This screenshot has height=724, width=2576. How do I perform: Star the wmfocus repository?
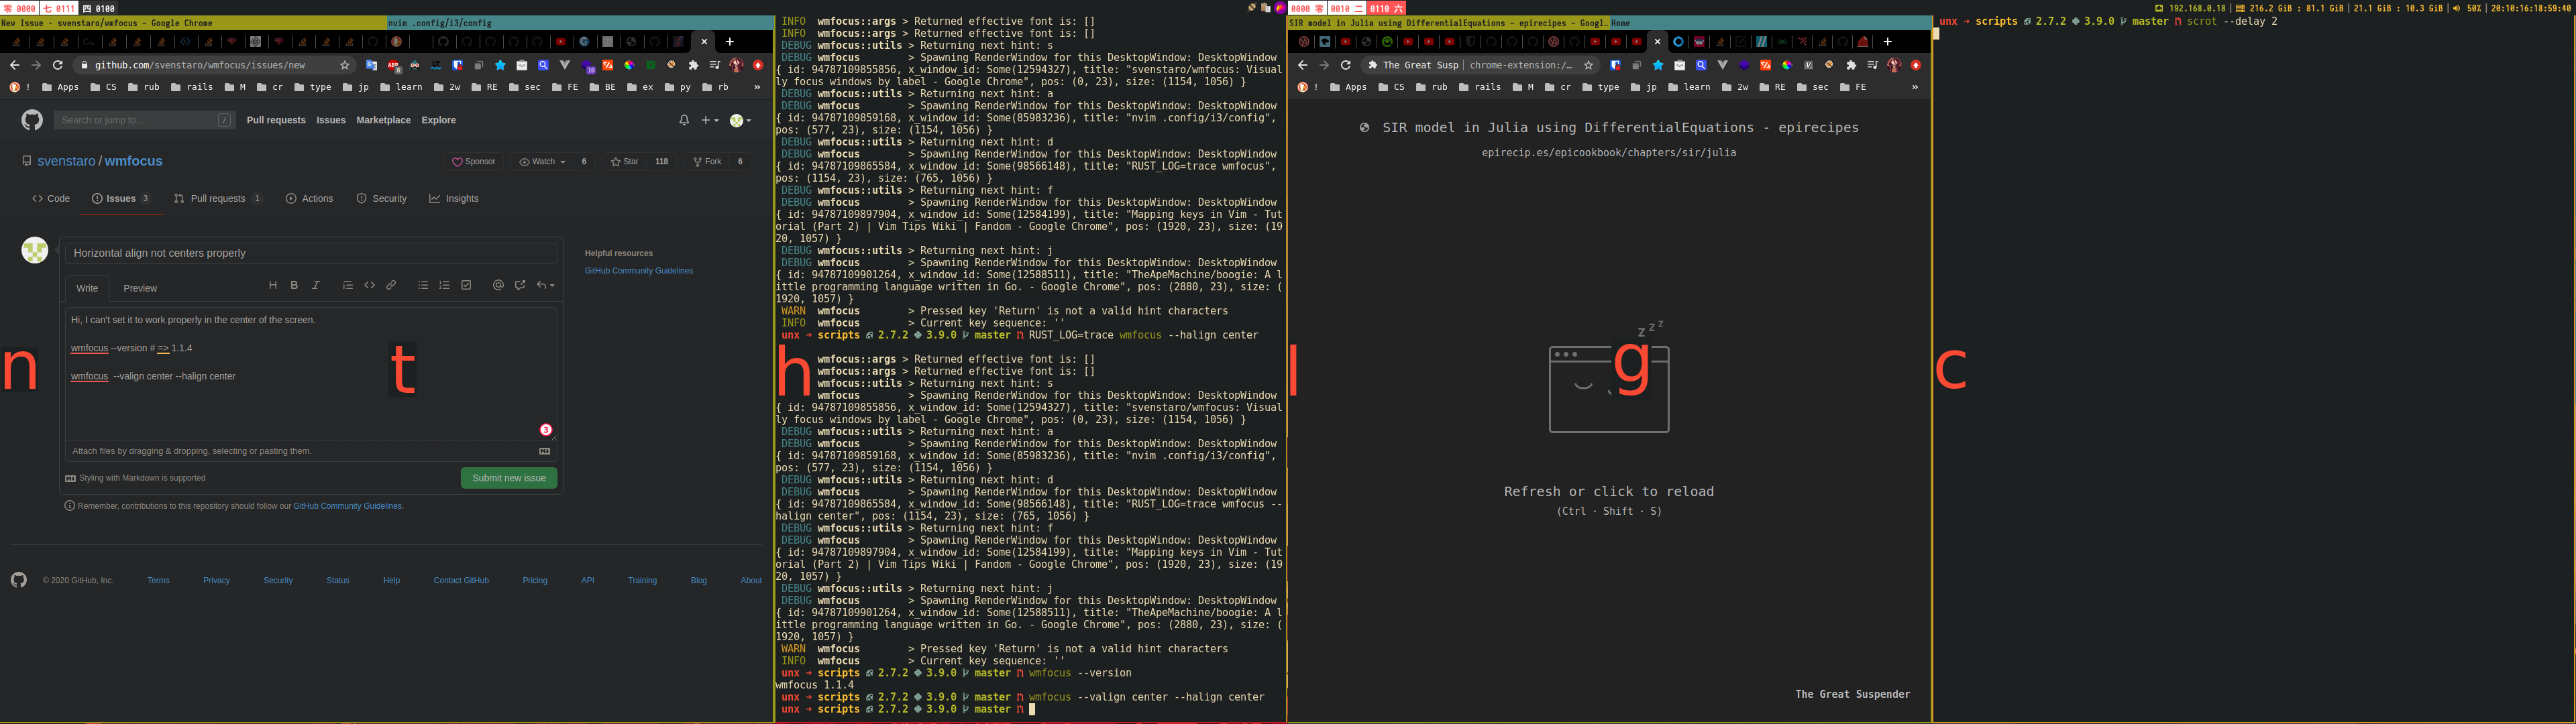pyautogui.click(x=625, y=162)
